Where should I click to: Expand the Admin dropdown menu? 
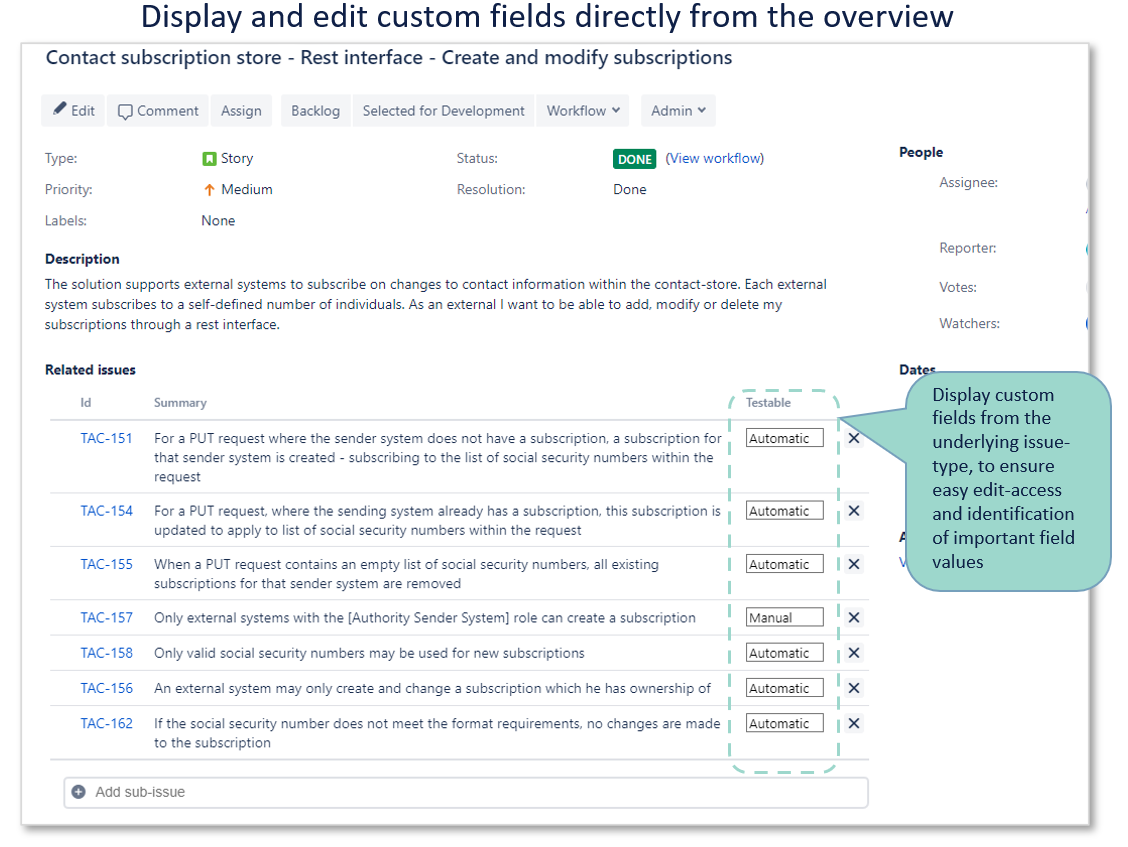point(678,111)
